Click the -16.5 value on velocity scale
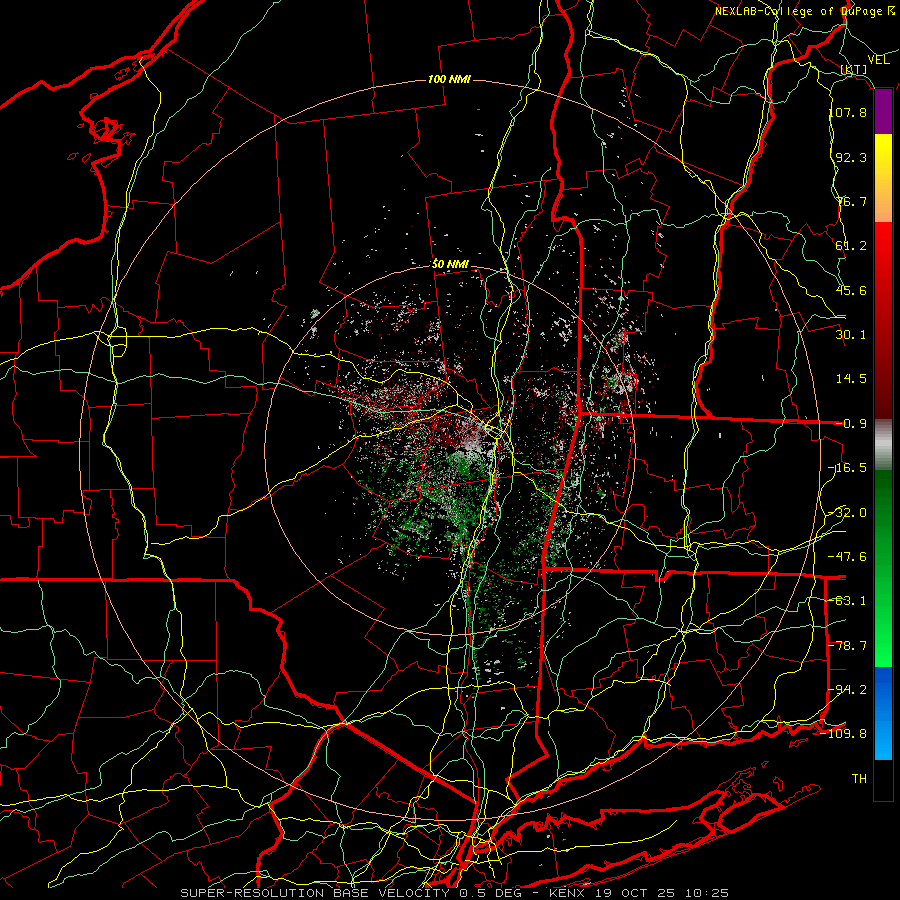The height and width of the screenshot is (900, 900). [x=848, y=468]
